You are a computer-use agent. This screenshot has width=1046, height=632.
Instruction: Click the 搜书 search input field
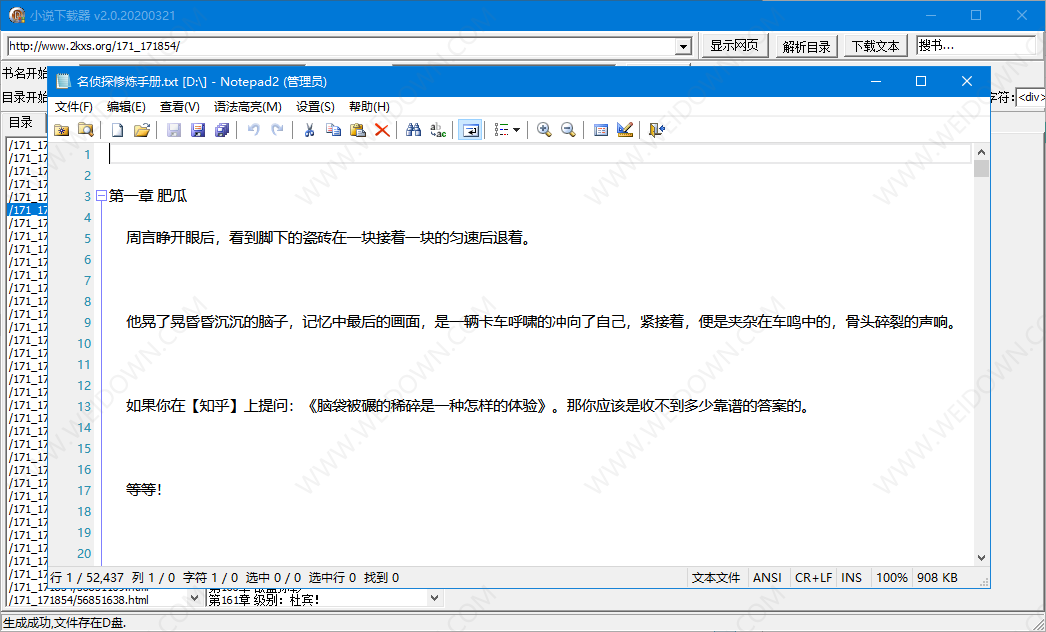coord(975,46)
